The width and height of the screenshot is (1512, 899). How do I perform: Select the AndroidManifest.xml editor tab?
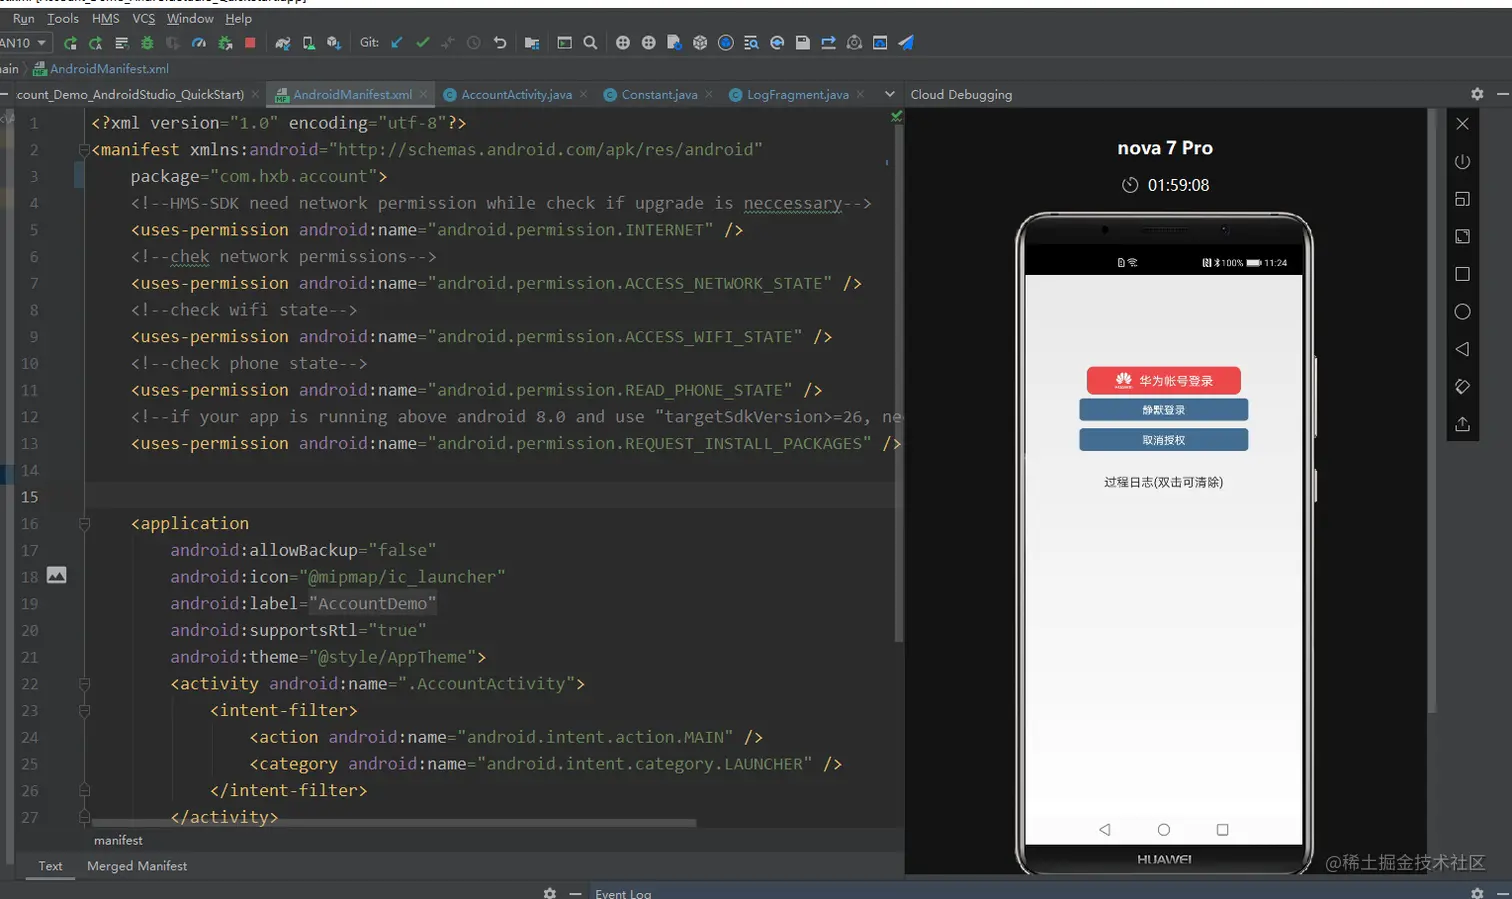tap(351, 94)
